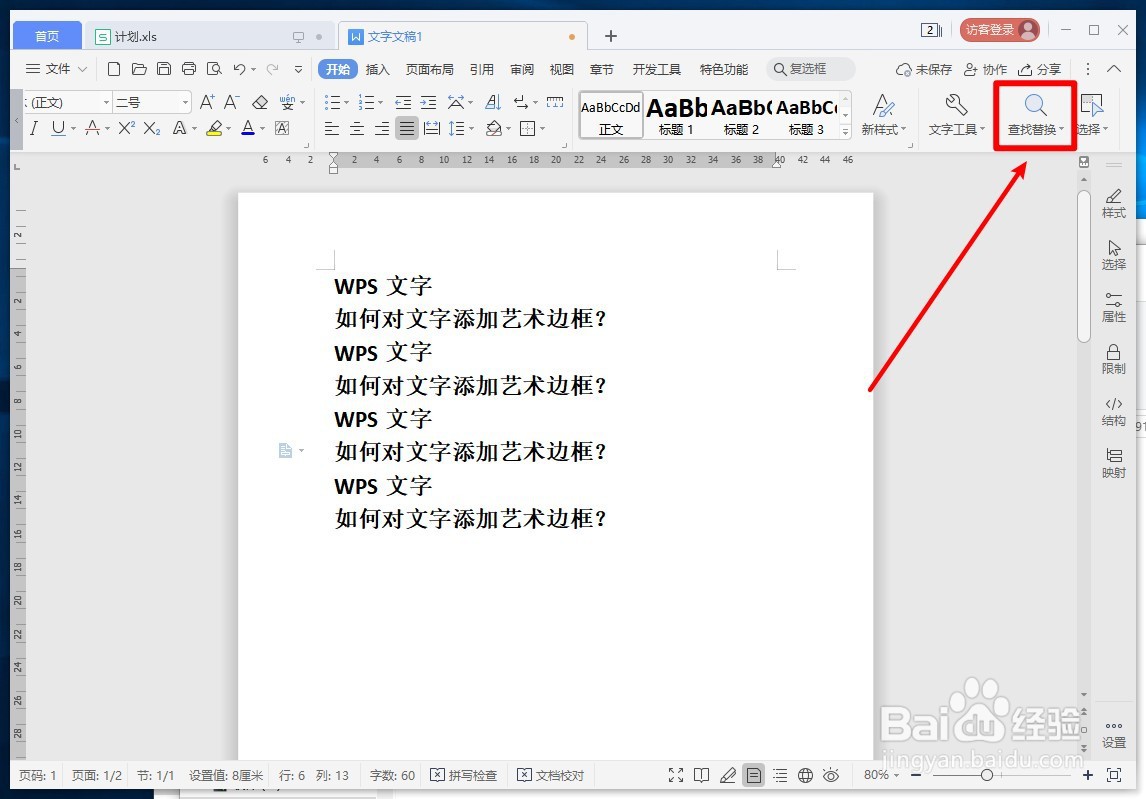1146x799 pixels.
Task: Toggle underline formatting
Action: [58, 129]
